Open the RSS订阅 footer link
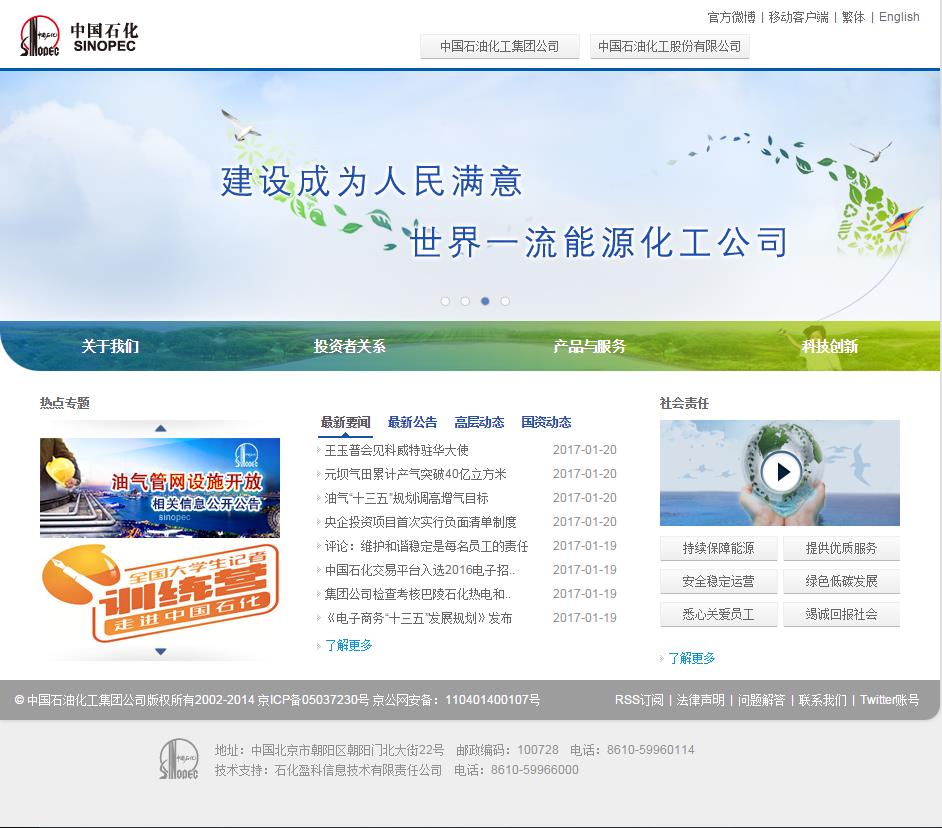942x828 pixels. (x=639, y=700)
